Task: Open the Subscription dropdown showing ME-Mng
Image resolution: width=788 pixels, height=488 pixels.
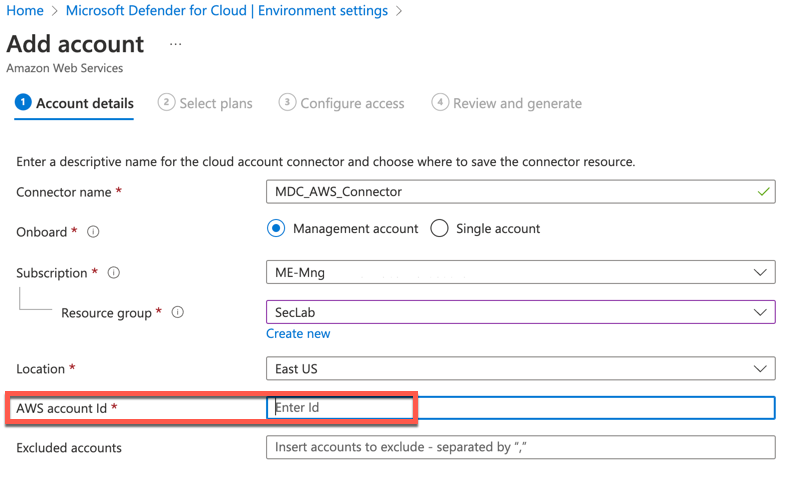Action: point(521,272)
